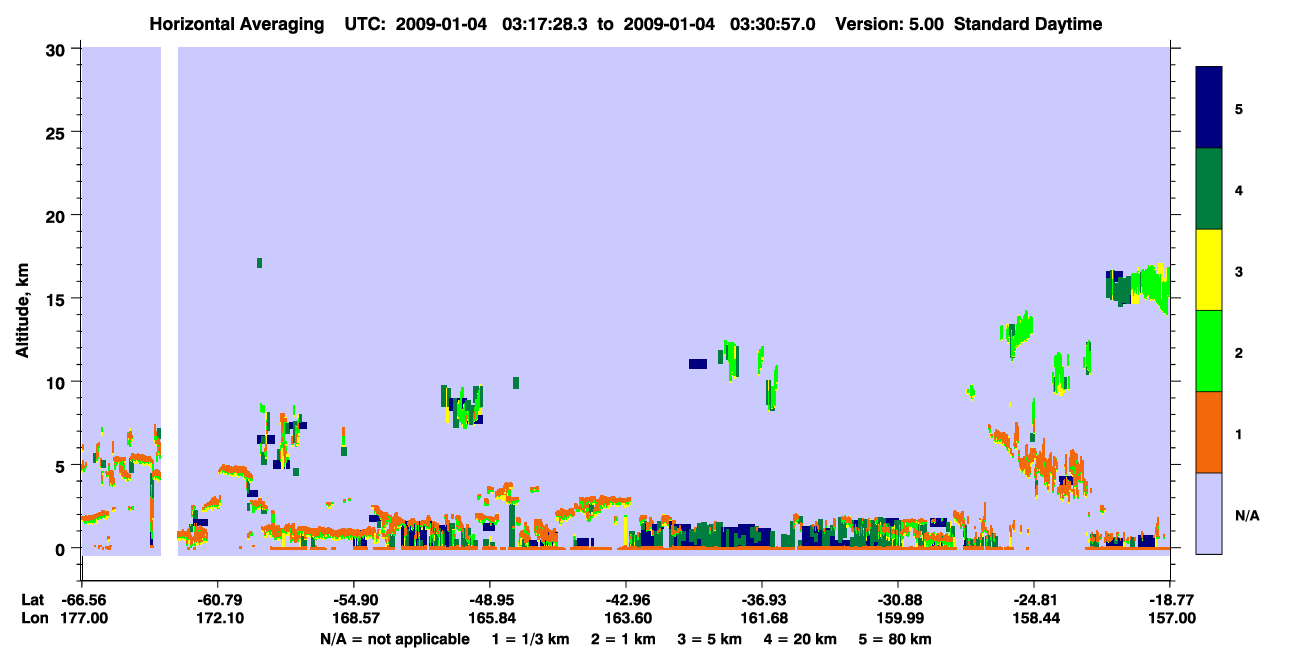The image size is (1300, 667).
Task: Click the longitude value 172.10
Action: tap(218, 619)
